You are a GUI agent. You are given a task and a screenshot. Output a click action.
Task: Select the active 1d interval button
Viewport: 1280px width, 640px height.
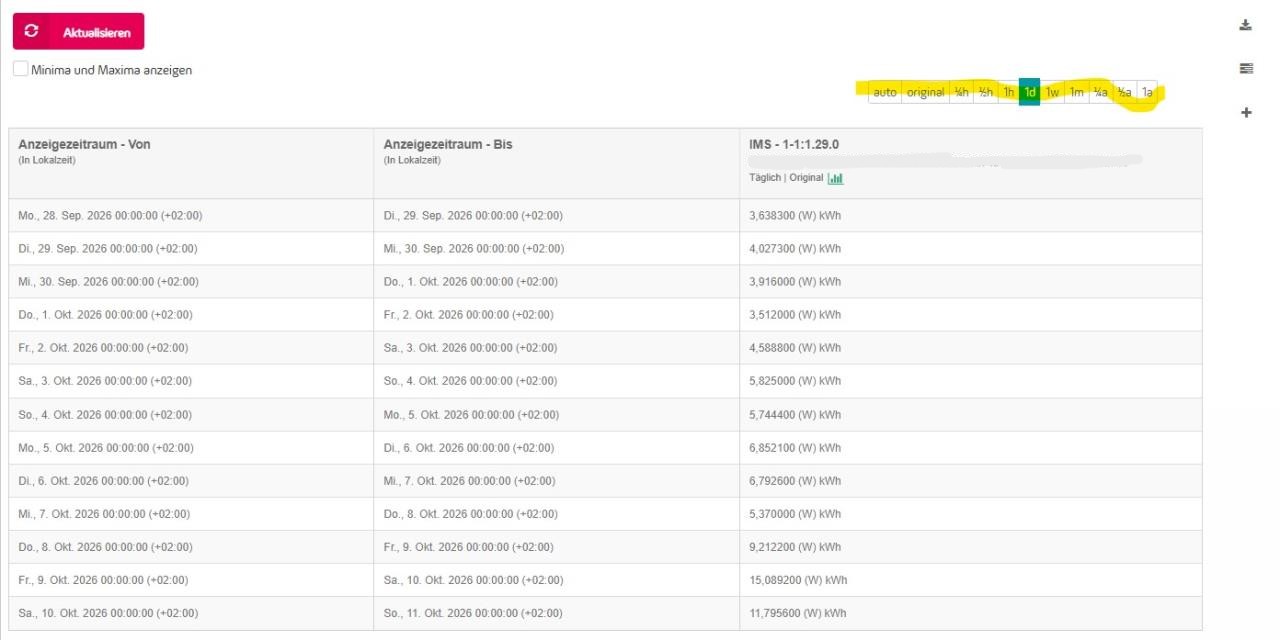[x=1029, y=92]
